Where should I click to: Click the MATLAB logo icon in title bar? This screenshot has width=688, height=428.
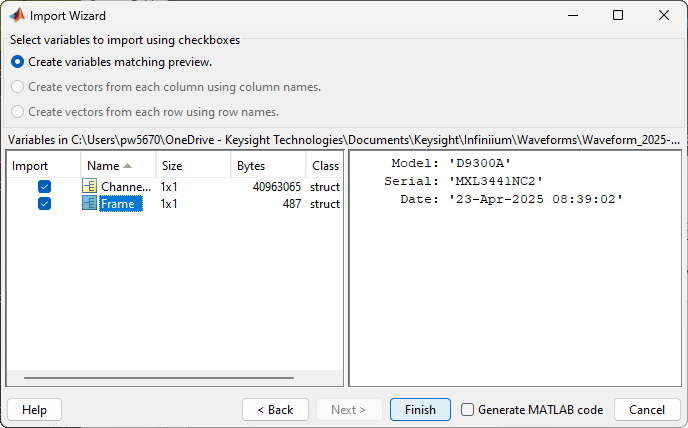coord(17,16)
